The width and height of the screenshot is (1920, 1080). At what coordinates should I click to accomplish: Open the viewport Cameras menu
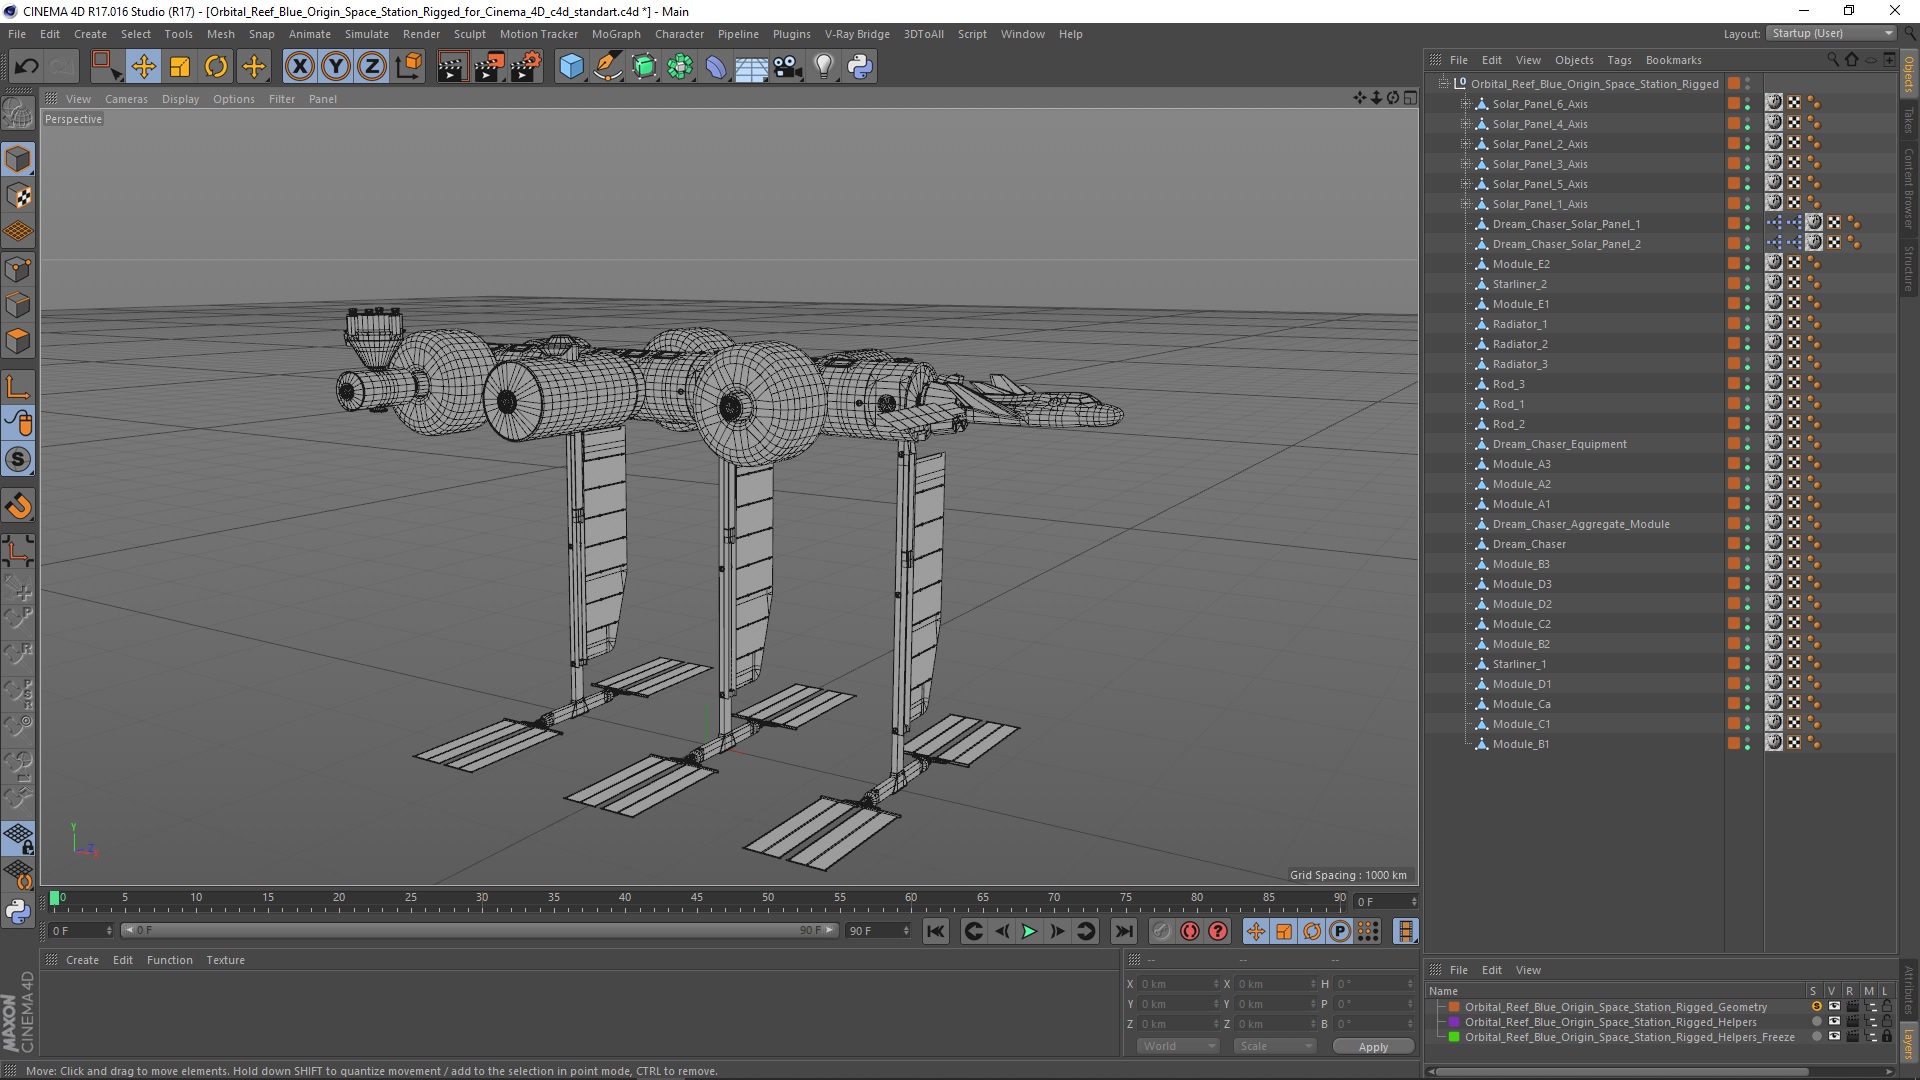[126, 99]
